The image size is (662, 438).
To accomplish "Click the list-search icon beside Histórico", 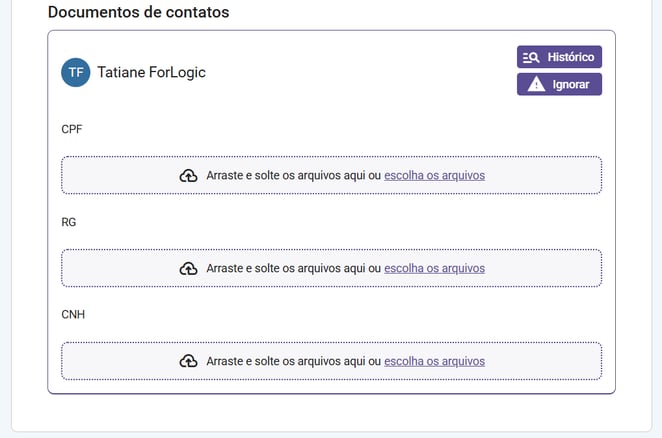I will [x=531, y=57].
